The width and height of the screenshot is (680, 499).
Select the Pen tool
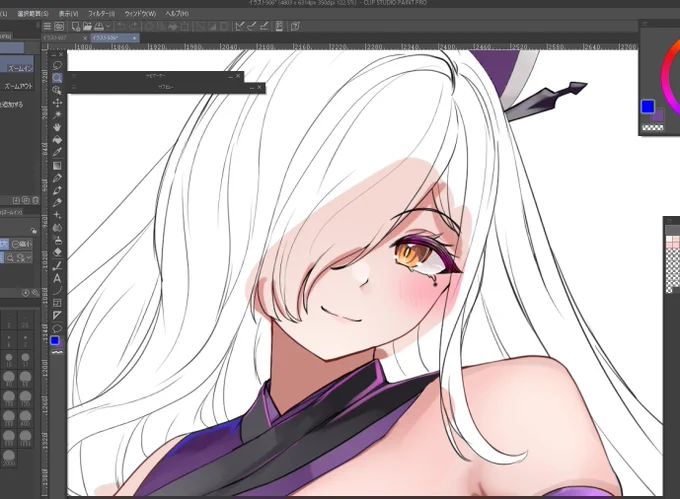(x=57, y=178)
